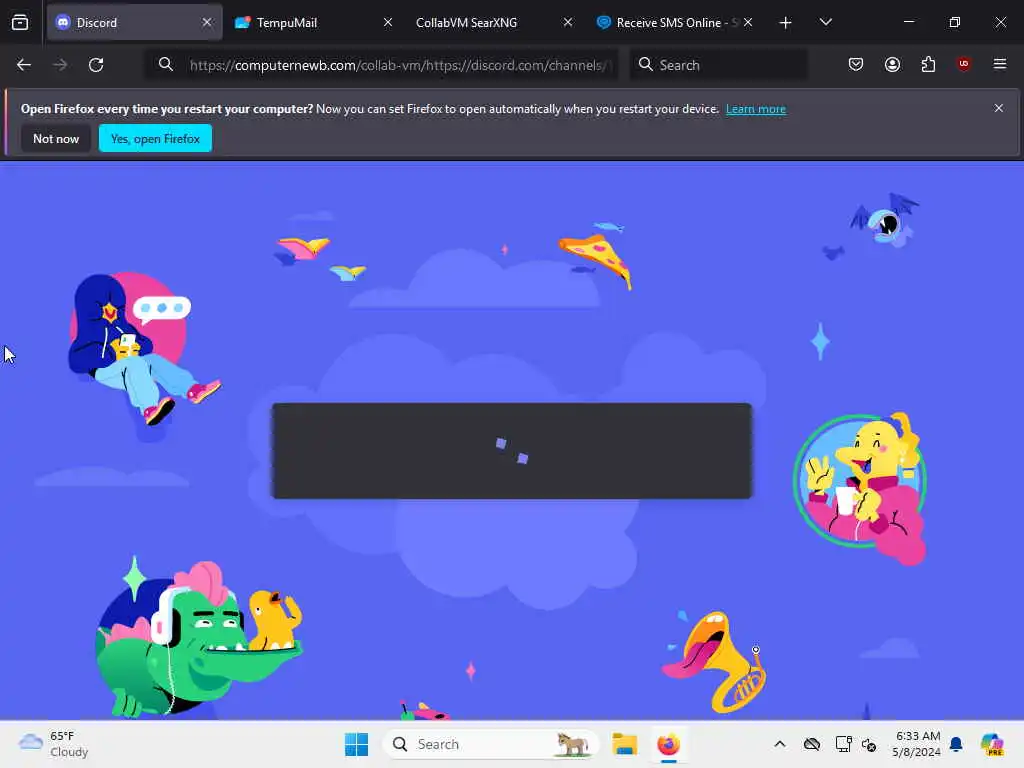
Task: Click the Not now button
Action: tap(56, 138)
